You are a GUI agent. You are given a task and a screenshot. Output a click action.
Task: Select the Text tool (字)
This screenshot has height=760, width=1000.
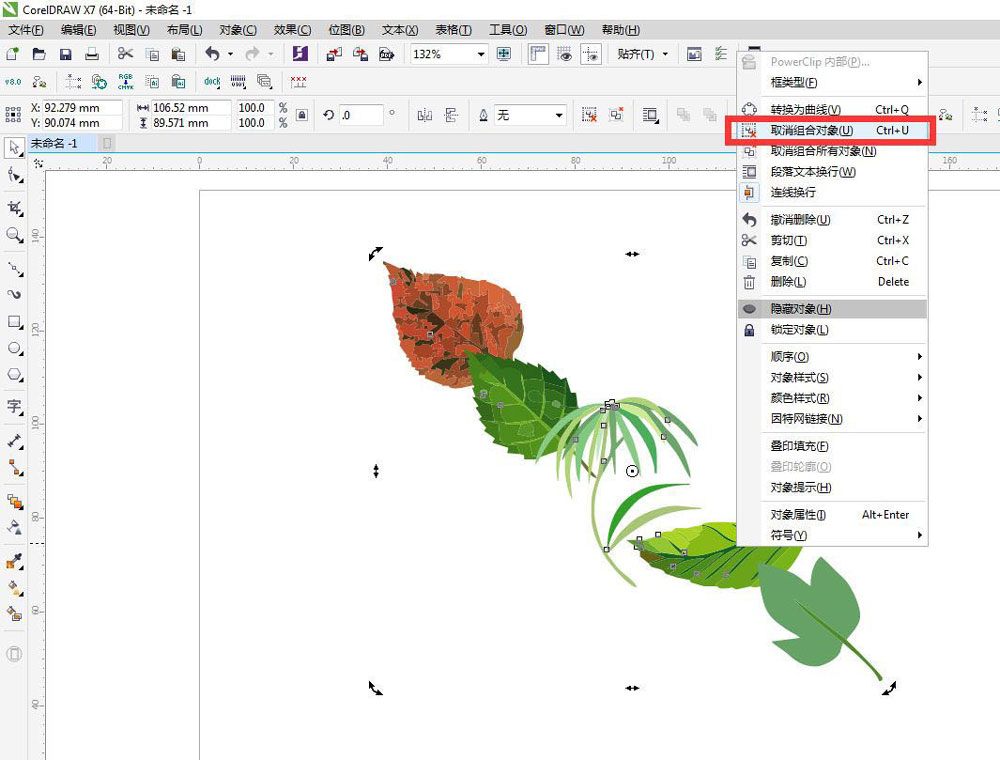click(14, 406)
